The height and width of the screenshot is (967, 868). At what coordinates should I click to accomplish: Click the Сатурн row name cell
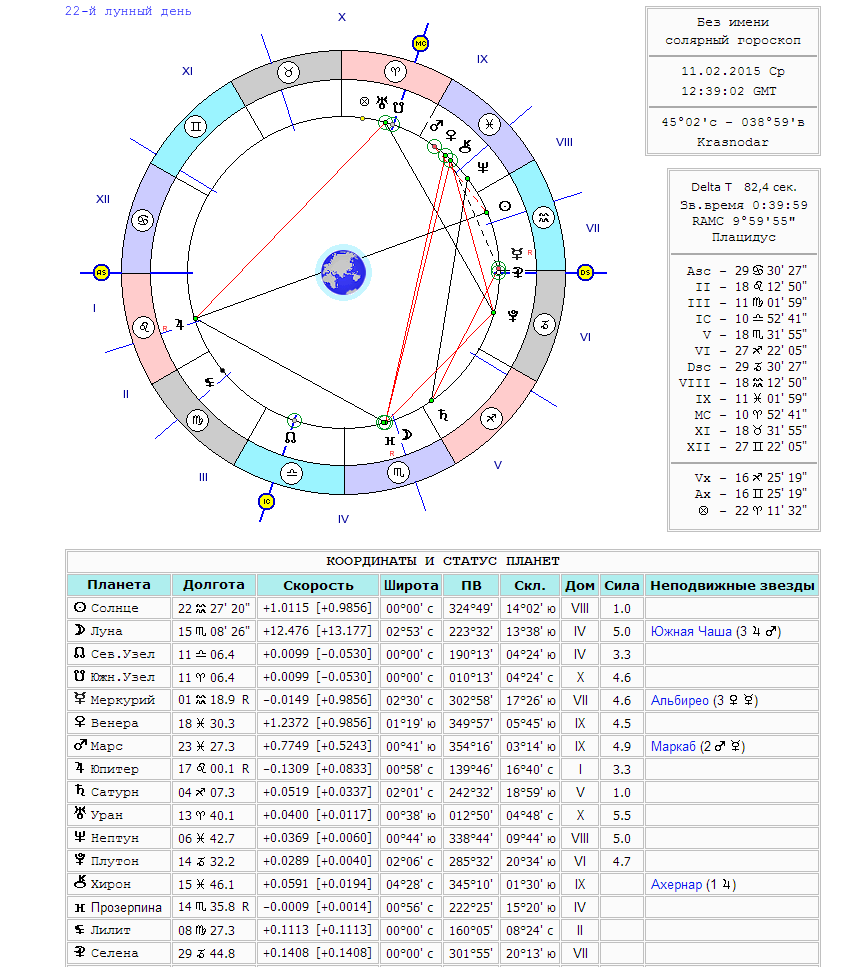tap(119, 792)
